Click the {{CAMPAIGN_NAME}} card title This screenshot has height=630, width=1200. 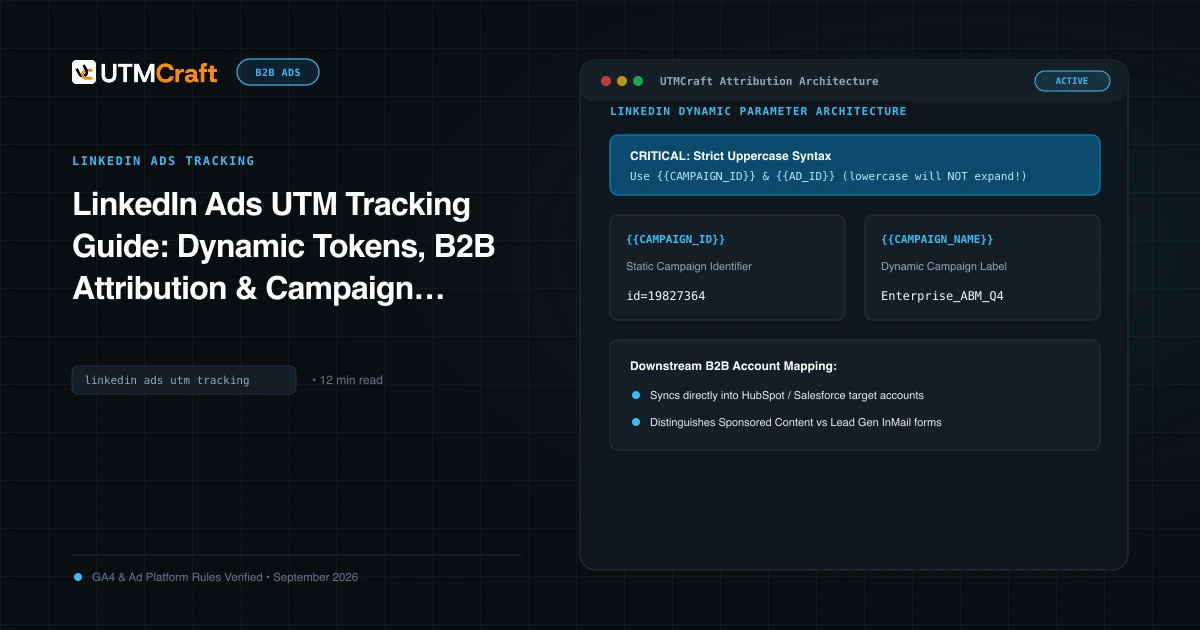937,240
